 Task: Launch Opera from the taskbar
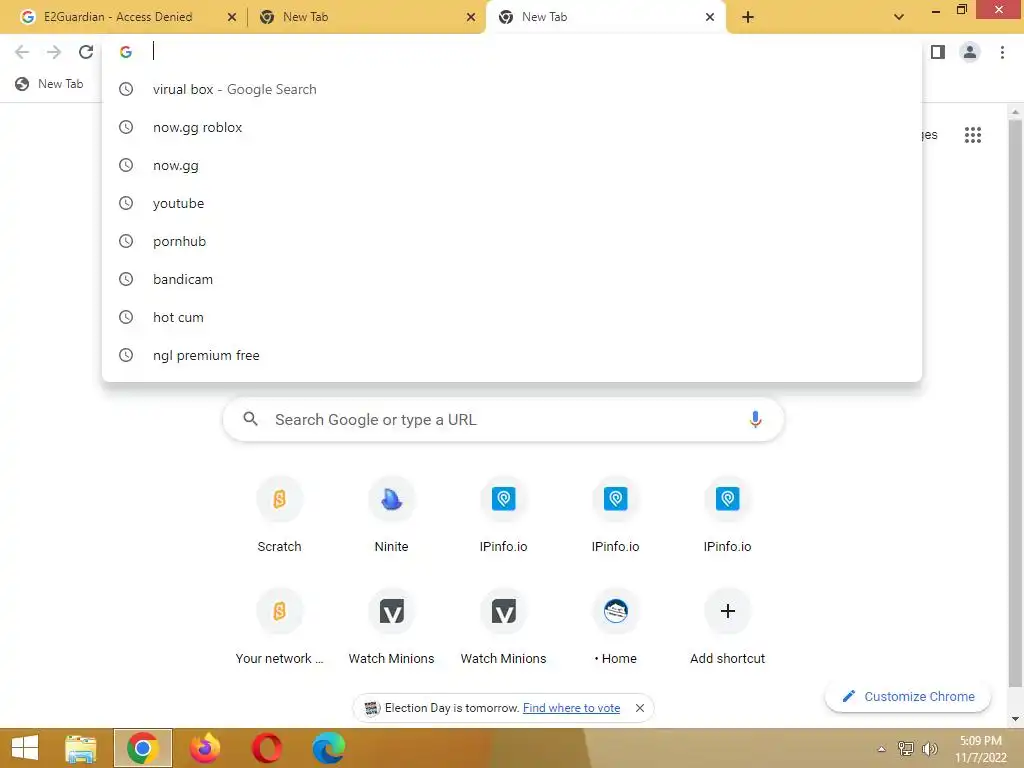pyautogui.click(x=266, y=748)
